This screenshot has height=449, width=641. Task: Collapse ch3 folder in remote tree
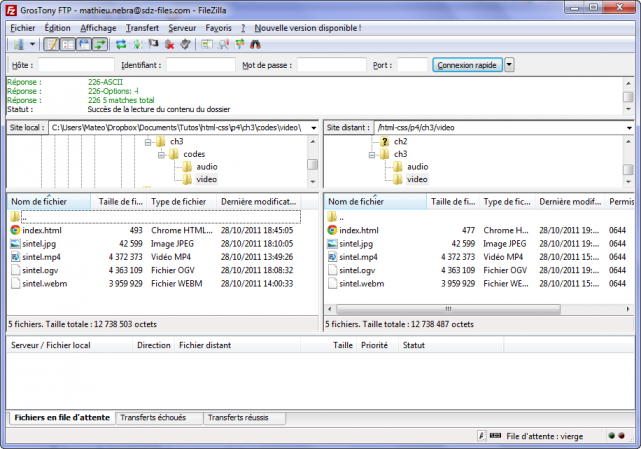[372, 154]
